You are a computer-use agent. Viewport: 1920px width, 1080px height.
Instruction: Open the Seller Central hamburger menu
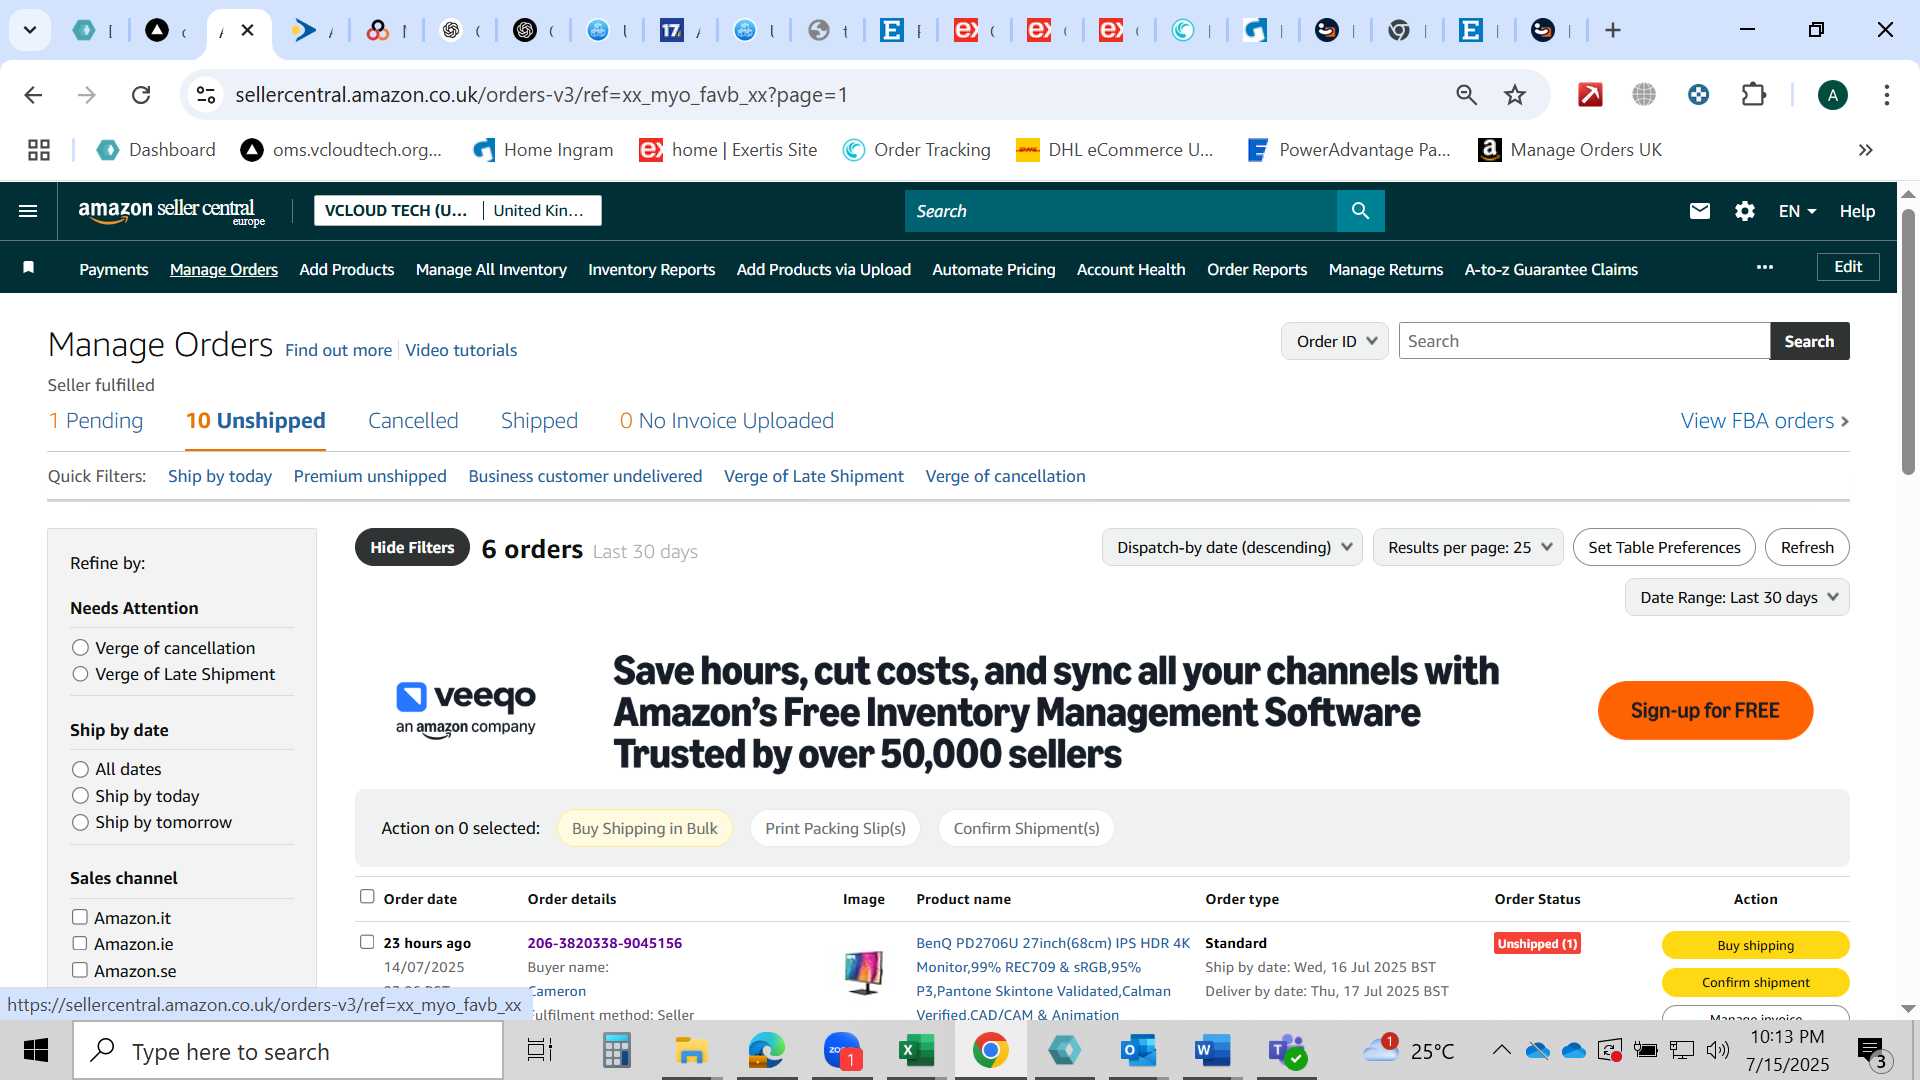pyautogui.click(x=28, y=211)
